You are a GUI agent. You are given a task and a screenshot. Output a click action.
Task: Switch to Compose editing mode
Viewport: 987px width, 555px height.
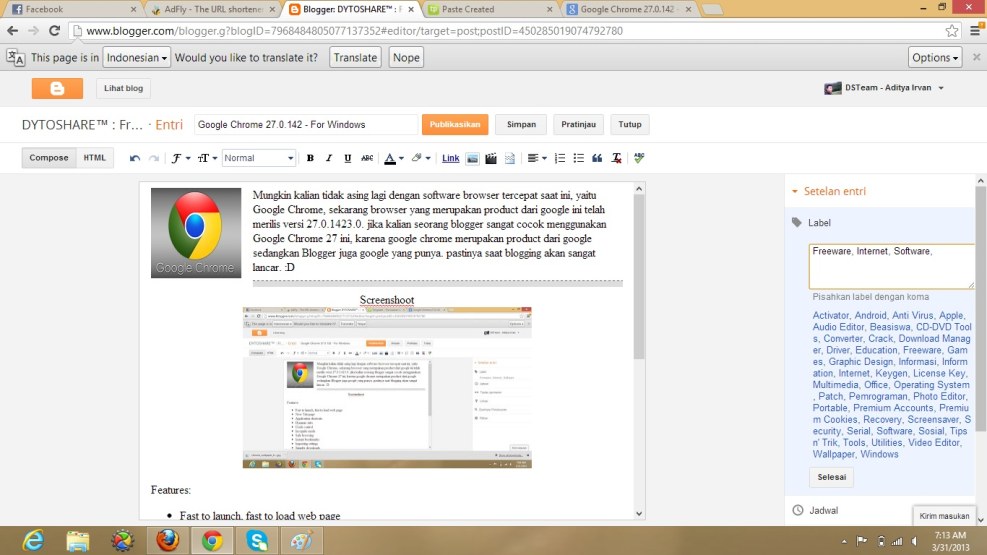(x=48, y=158)
